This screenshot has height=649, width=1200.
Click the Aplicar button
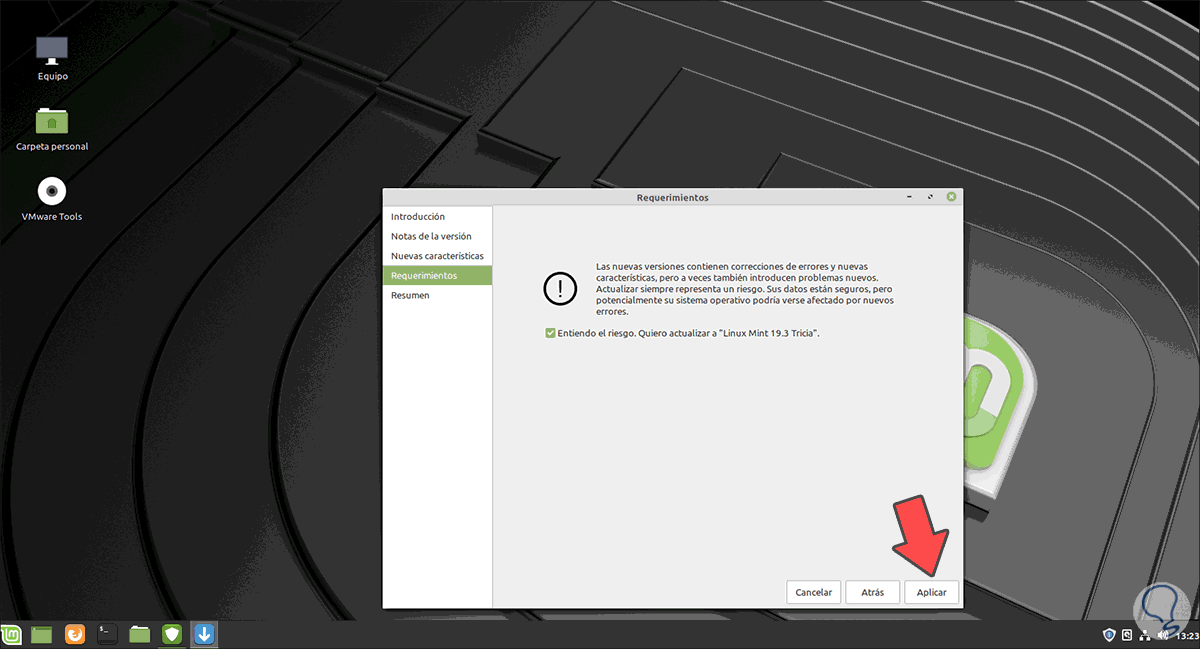point(931,592)
